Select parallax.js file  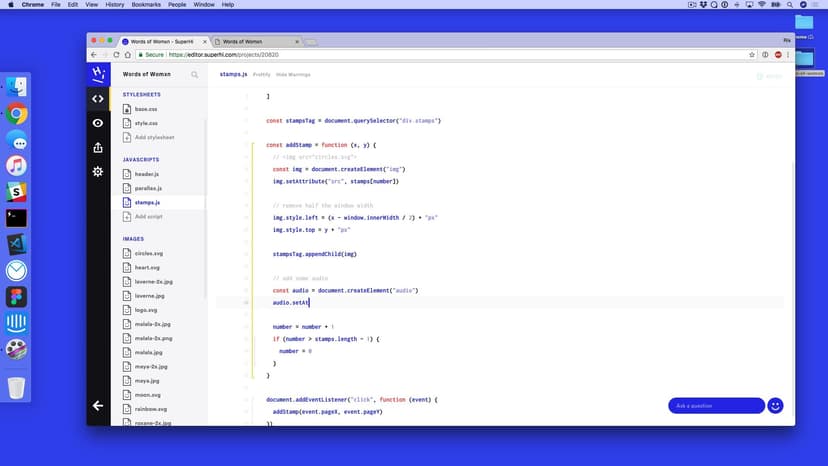click(x=148, y=188)
